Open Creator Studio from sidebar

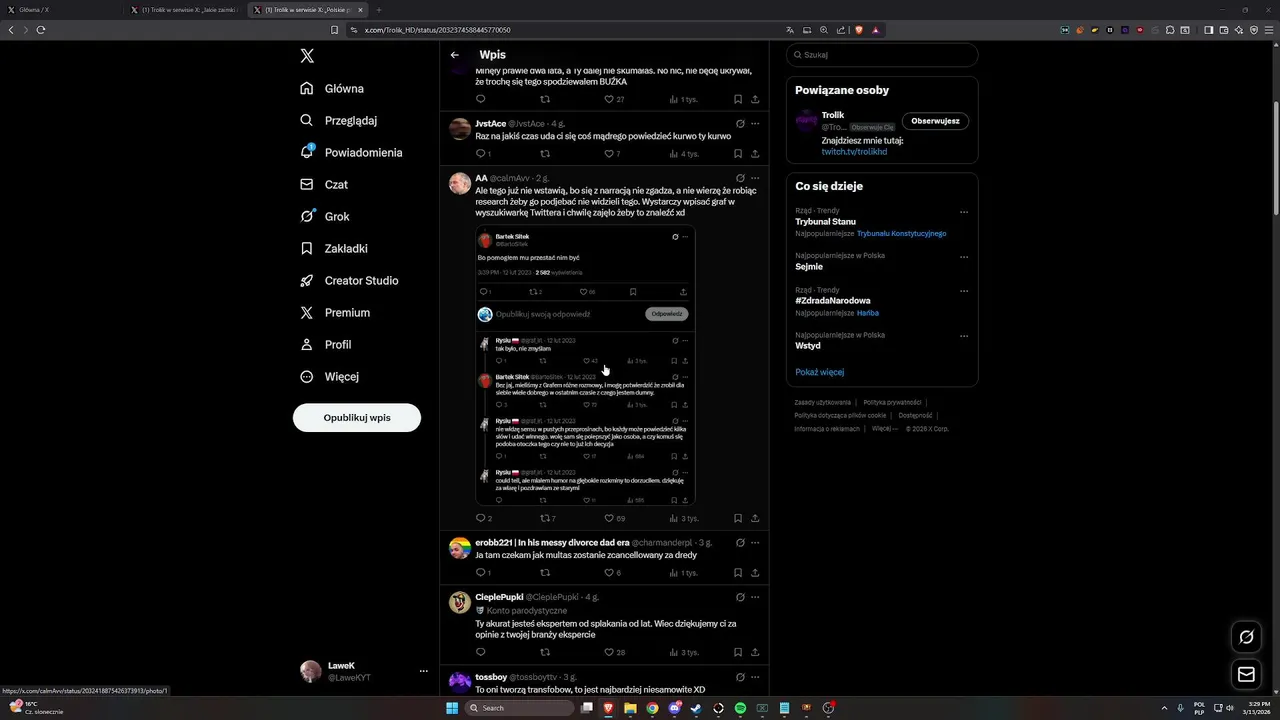pos(349,280)
